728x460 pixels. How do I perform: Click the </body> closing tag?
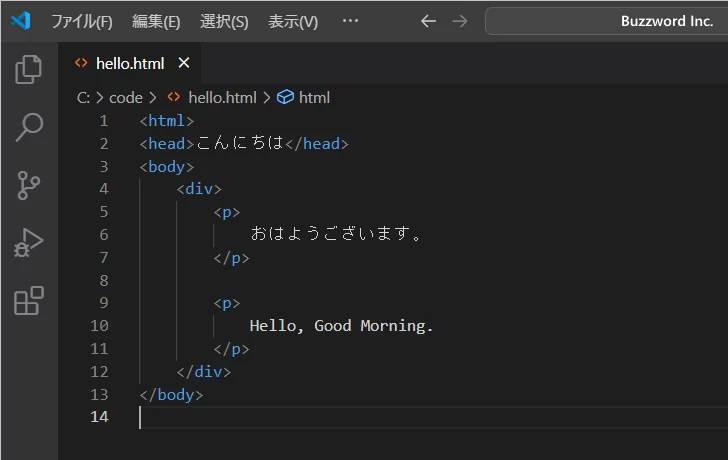(171, 395)
